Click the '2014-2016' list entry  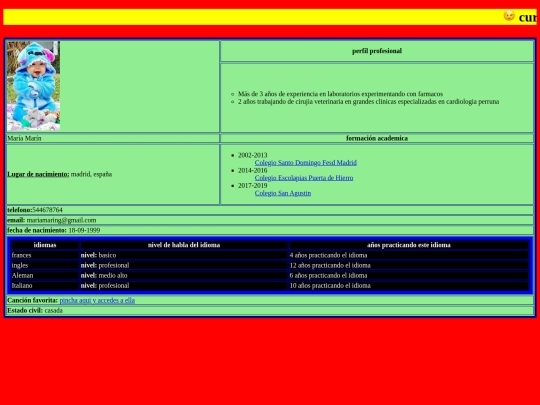coord(252,170)
